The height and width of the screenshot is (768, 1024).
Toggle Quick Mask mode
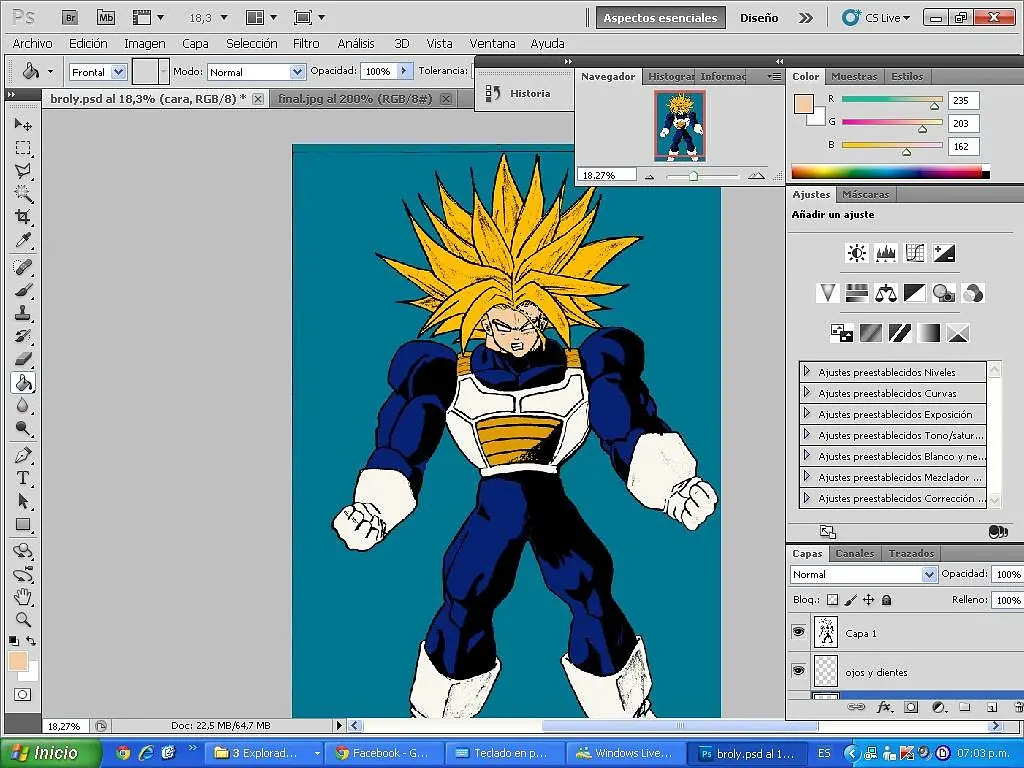point(23,694)
